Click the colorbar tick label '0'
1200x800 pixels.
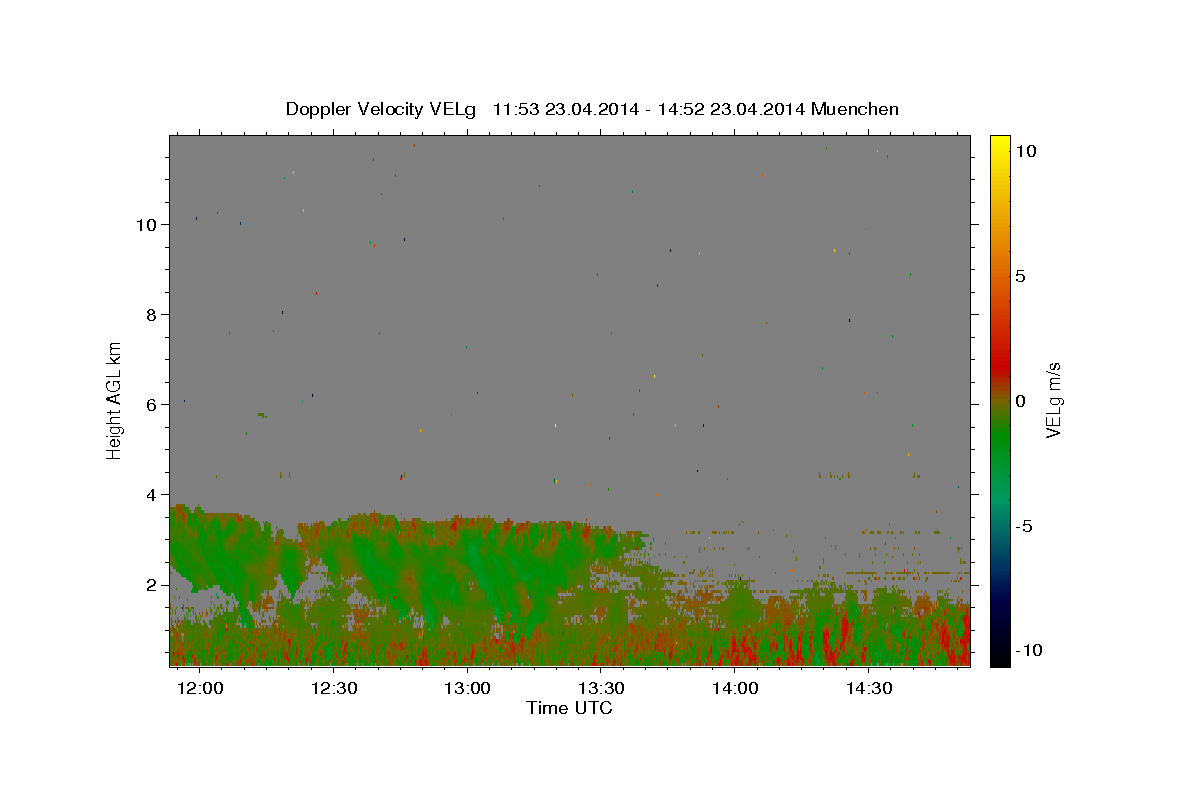tap(1020, 401)
